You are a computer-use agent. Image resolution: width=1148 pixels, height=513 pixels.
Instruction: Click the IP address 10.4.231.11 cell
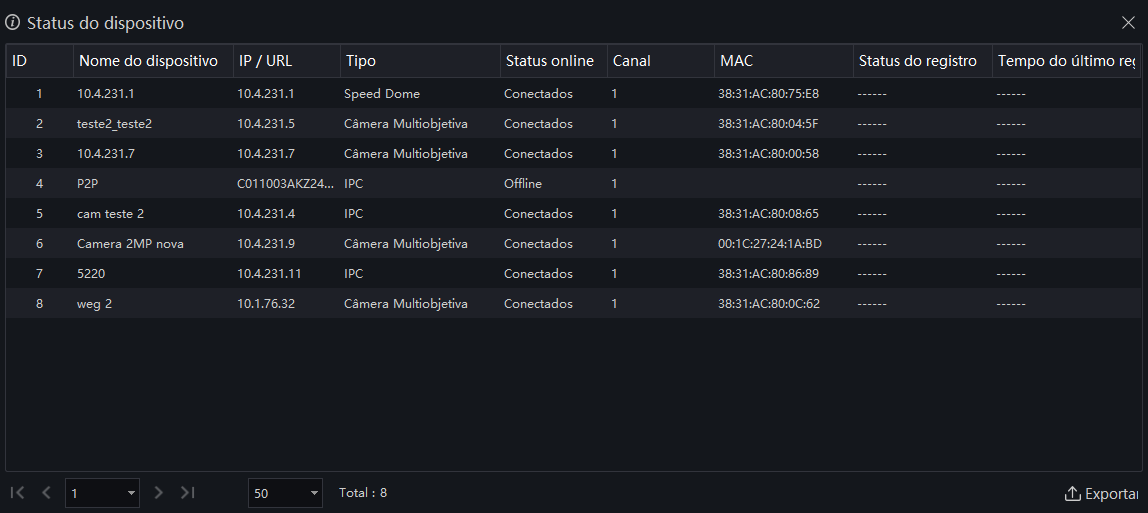269,274
